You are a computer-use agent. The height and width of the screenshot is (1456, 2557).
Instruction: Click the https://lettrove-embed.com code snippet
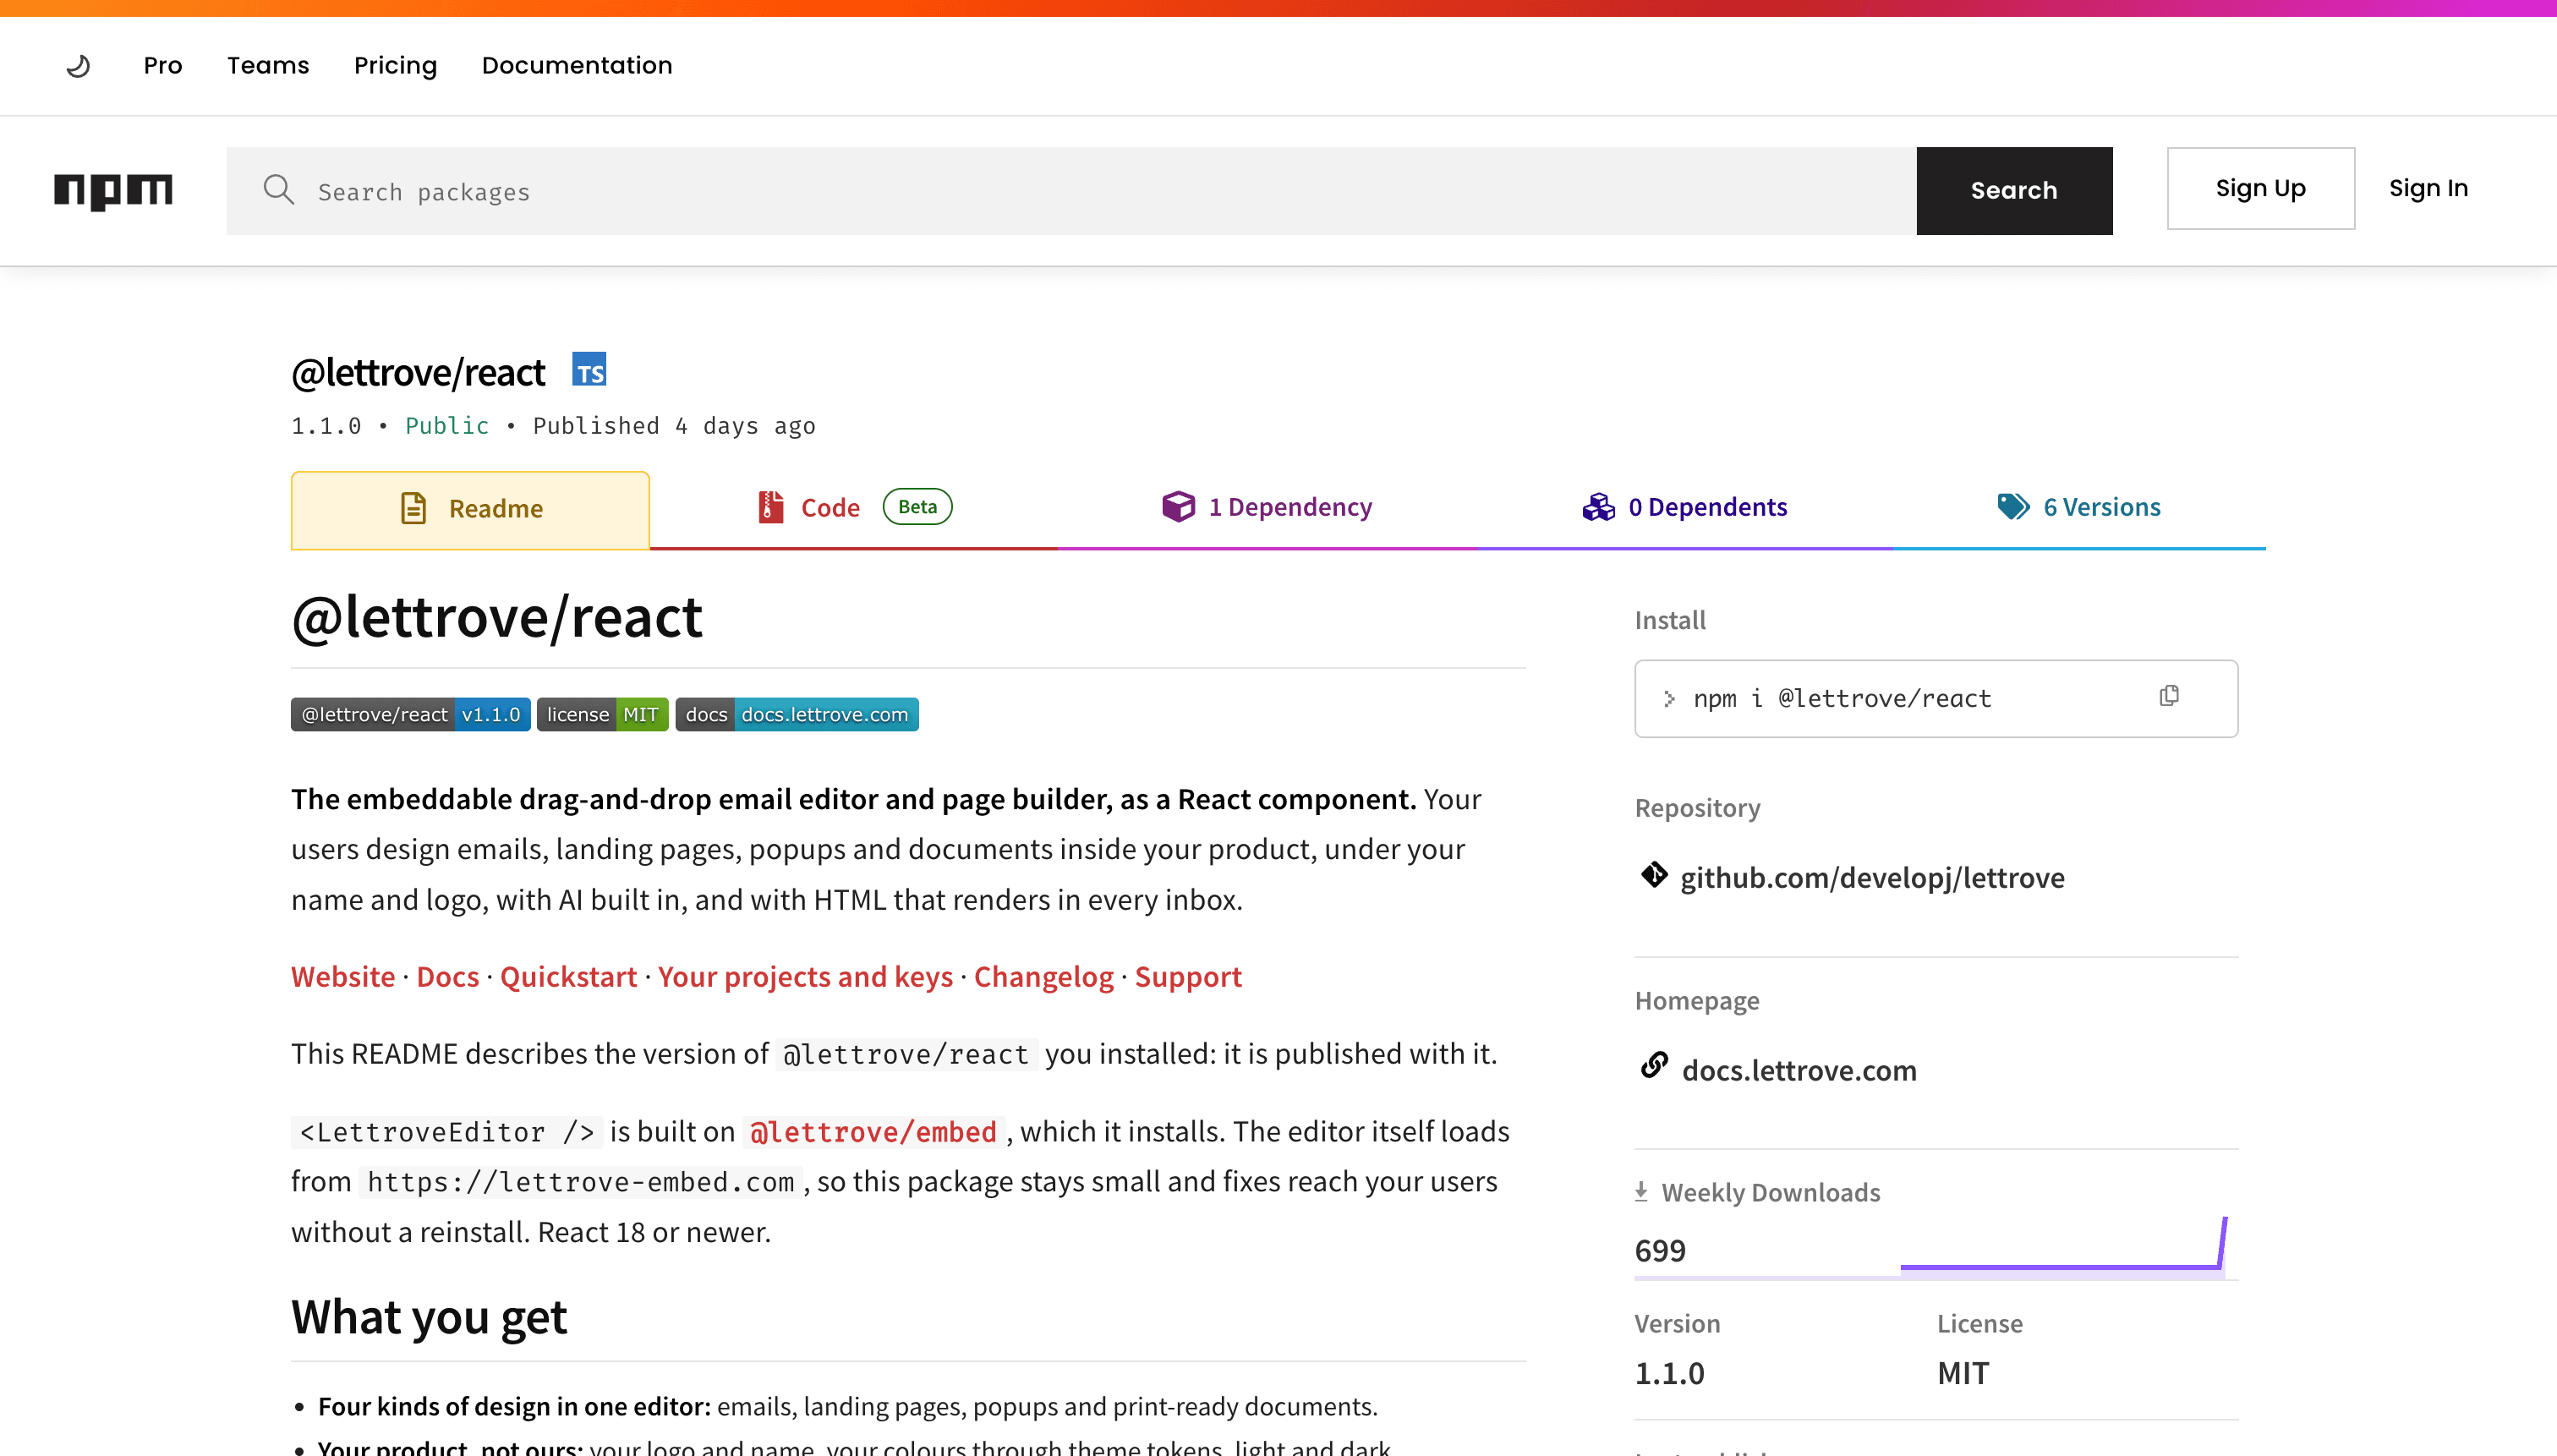[x=580, y=1182]
